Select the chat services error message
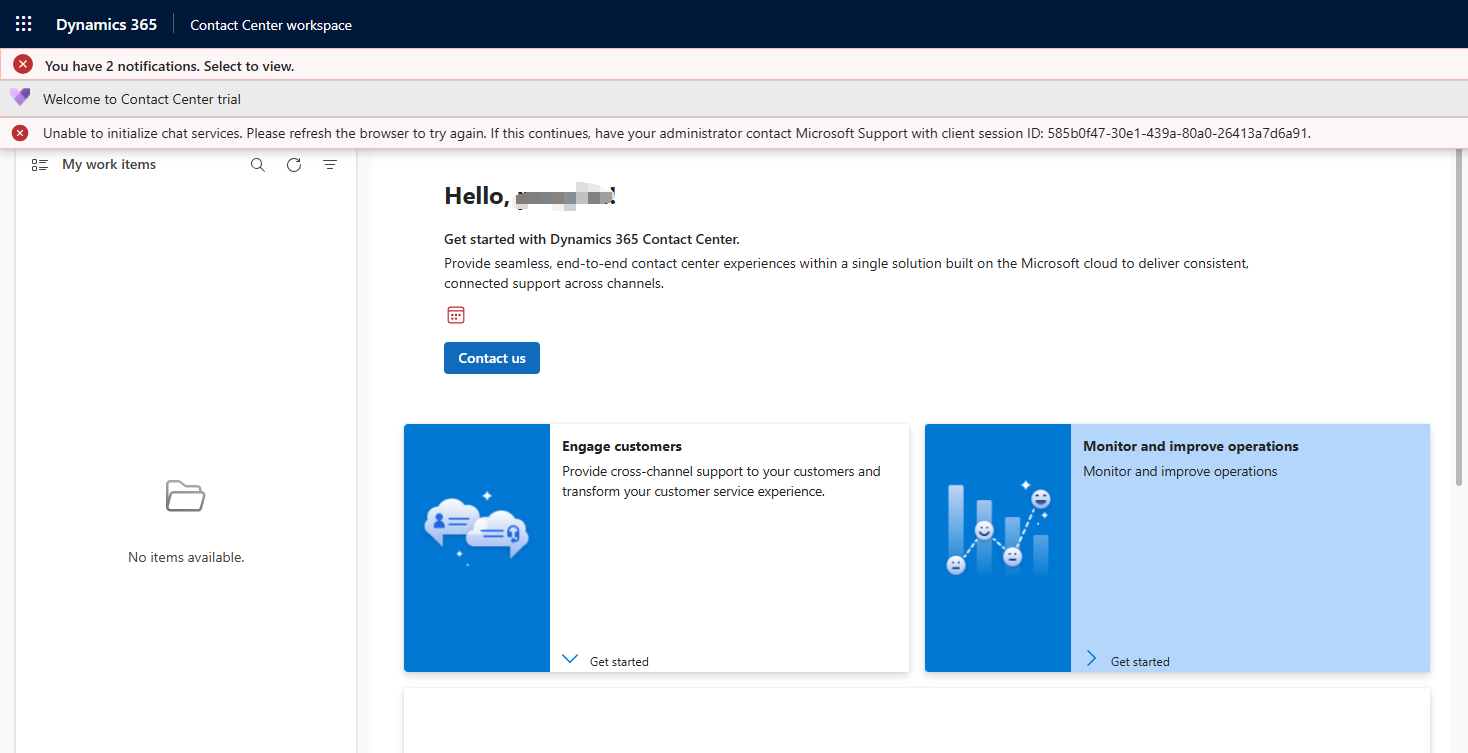1468x753 pixels. click(677, 133)
